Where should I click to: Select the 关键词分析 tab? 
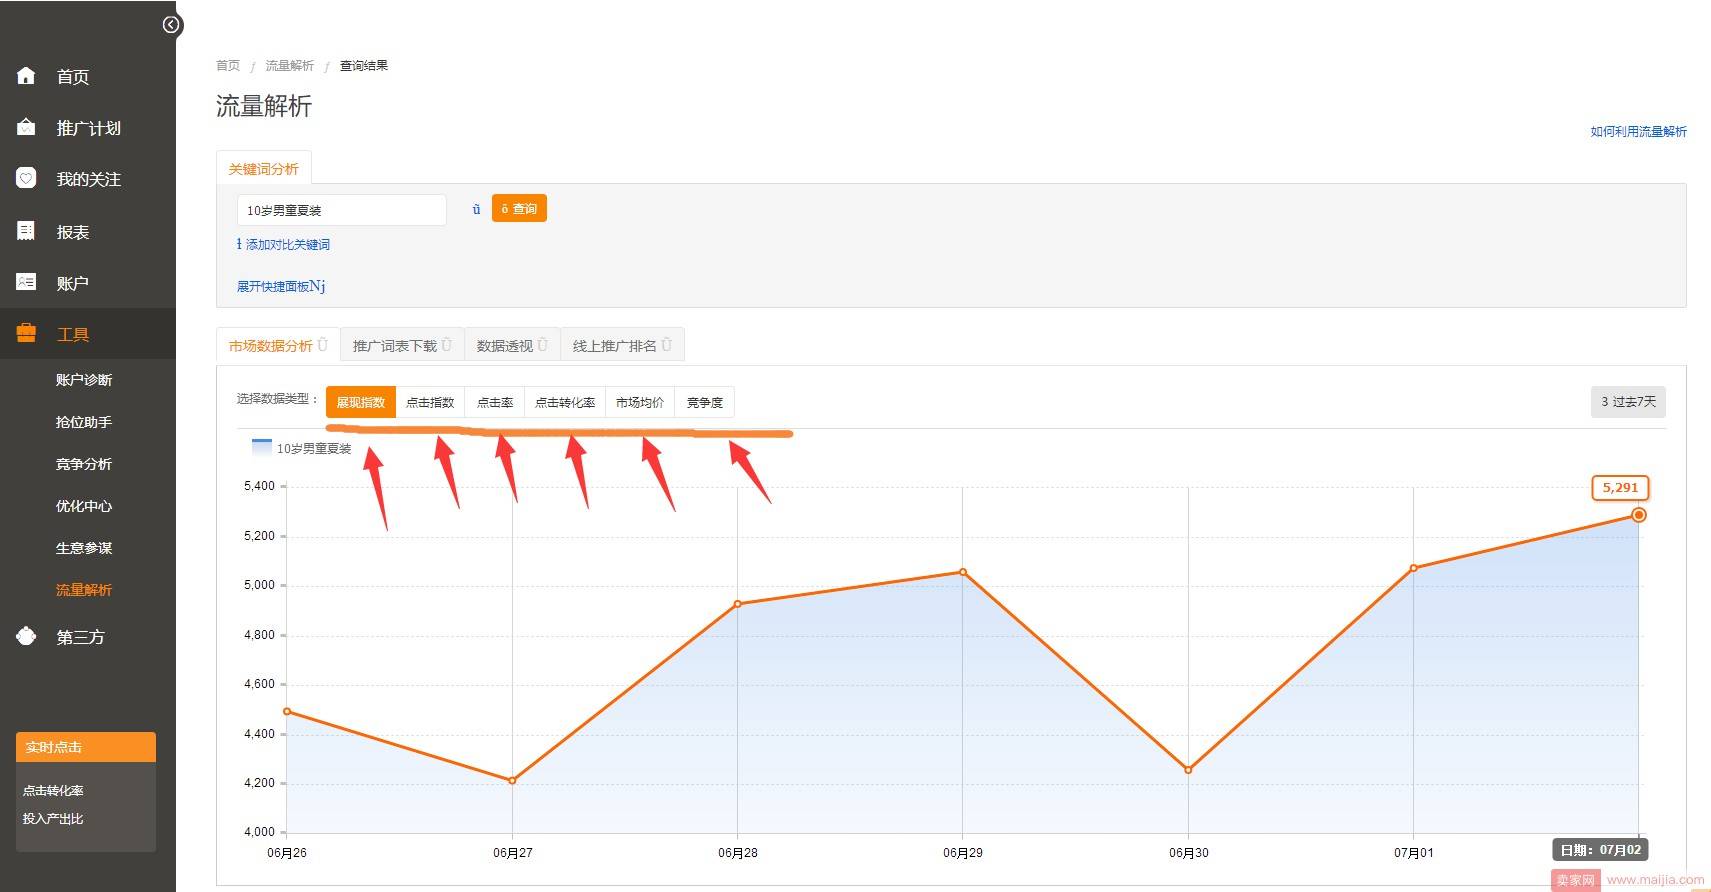pyautogui.click(x=264, y=168)
